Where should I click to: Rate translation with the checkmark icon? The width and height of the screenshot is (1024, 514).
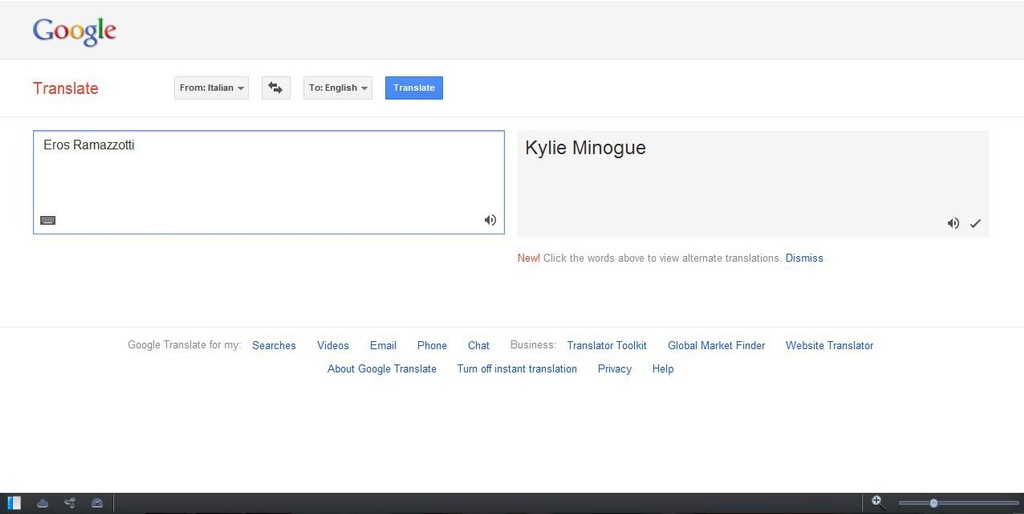(x=975, y=224)
